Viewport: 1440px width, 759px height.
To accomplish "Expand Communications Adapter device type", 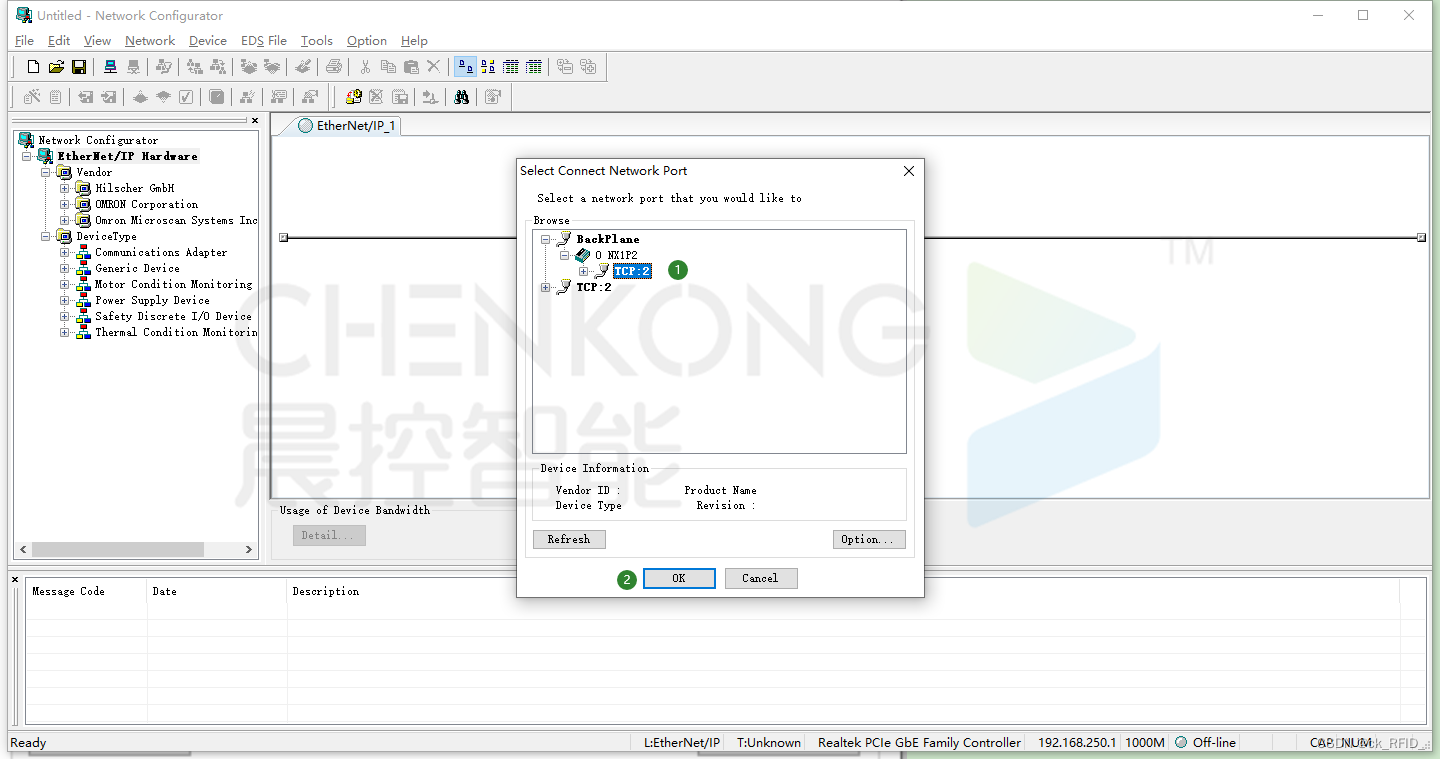I will [x=65, y=253].
